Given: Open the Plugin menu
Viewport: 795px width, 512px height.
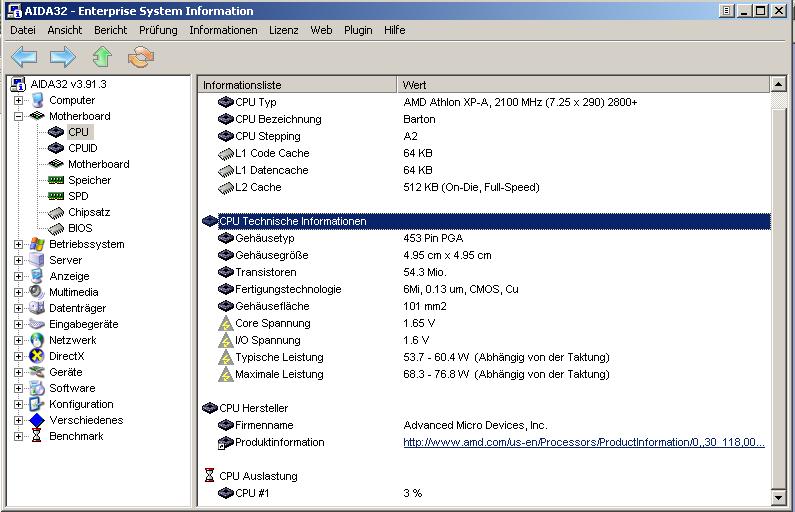Looking at the screenshot, I should coord(358,30).
